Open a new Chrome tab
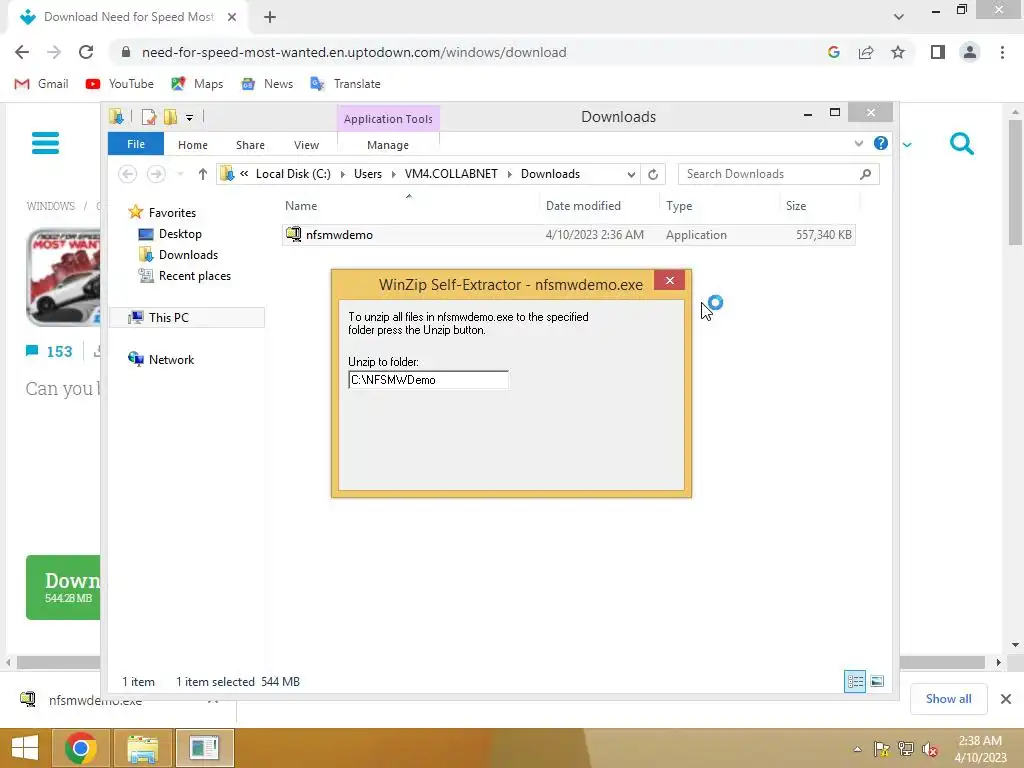This screenshot has height=768, width=1024. (270, 17)
